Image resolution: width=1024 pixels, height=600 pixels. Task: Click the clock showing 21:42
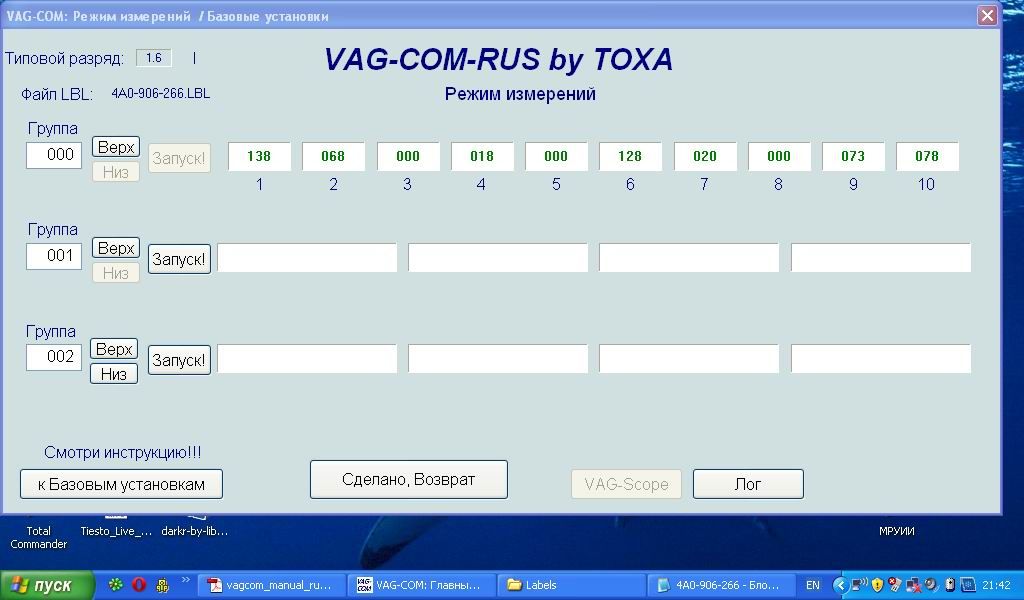click(996, 585)
